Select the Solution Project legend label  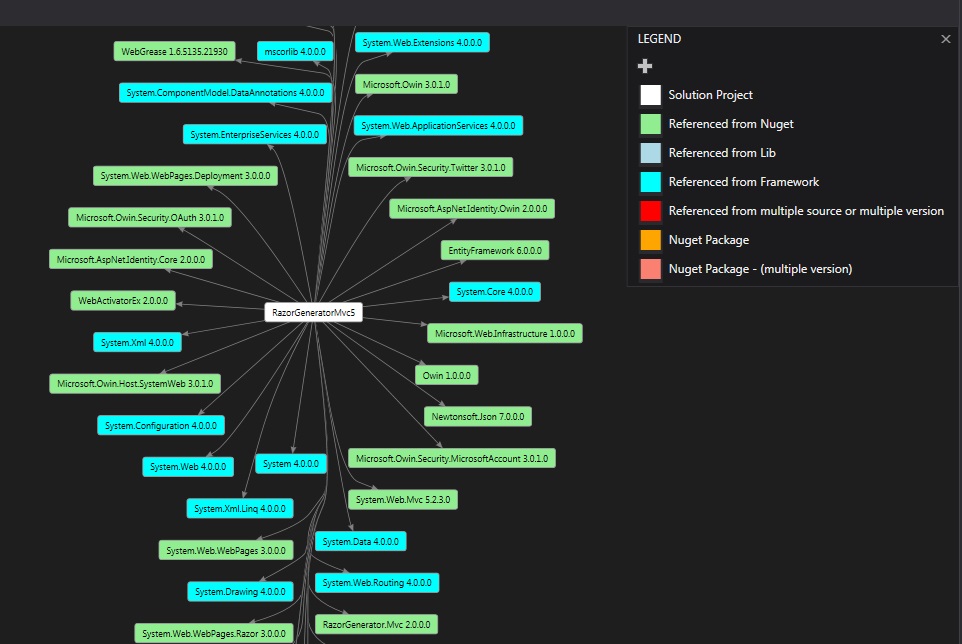coord(710,95)
